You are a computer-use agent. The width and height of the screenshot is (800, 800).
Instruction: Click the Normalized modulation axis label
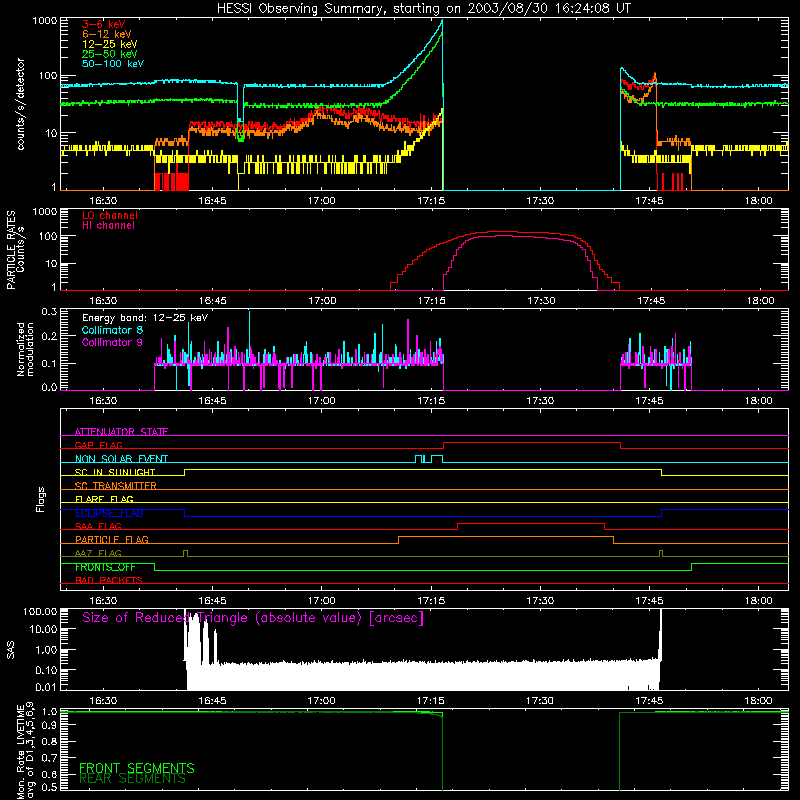pos(24,349)
